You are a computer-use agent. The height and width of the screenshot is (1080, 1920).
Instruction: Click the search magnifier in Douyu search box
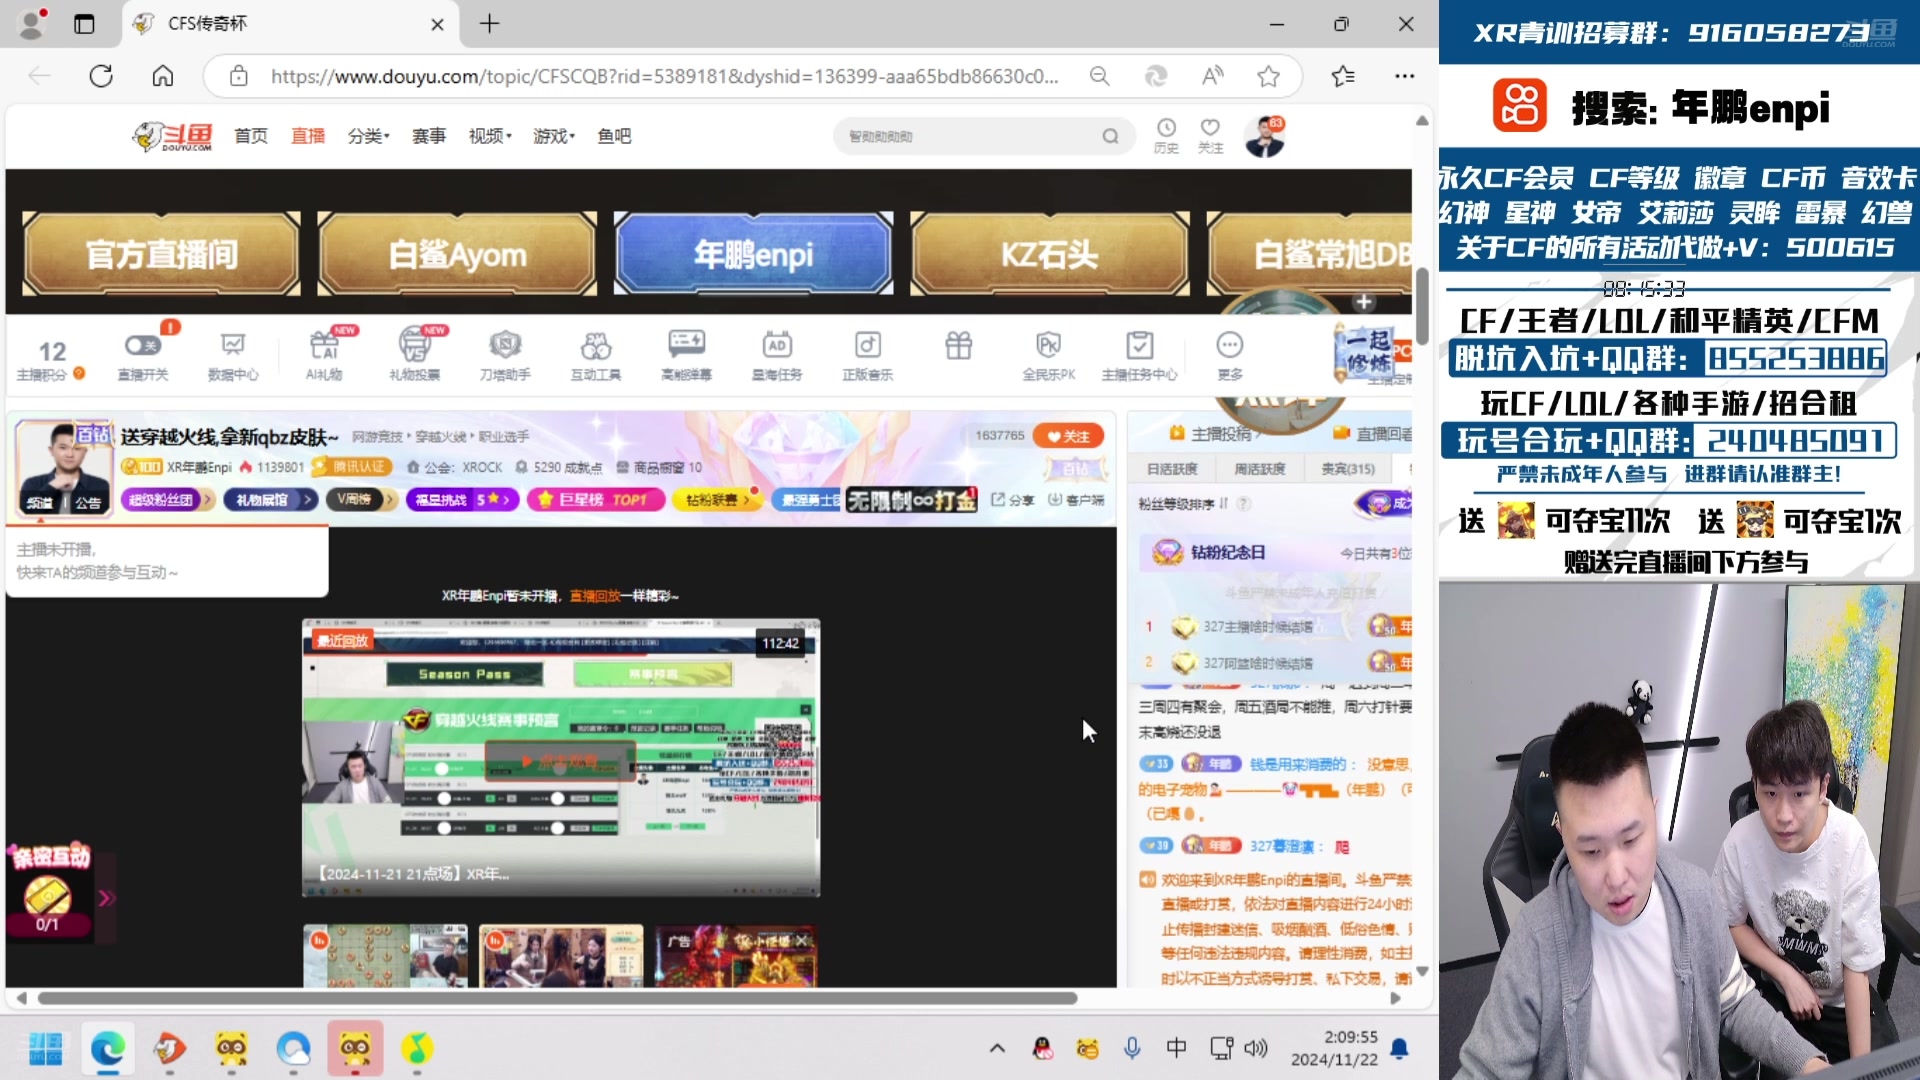coord(1110,136)
